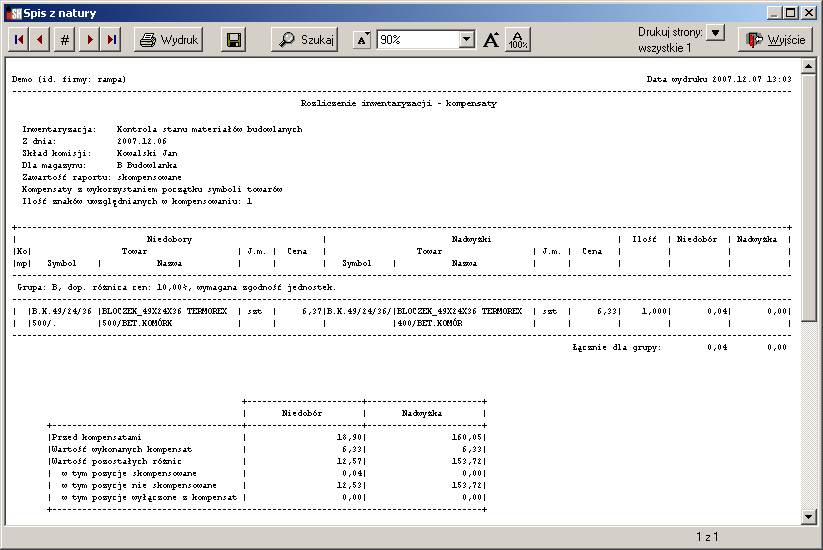
Task: Select the 90% zoom field
Action: pos(418,39)
